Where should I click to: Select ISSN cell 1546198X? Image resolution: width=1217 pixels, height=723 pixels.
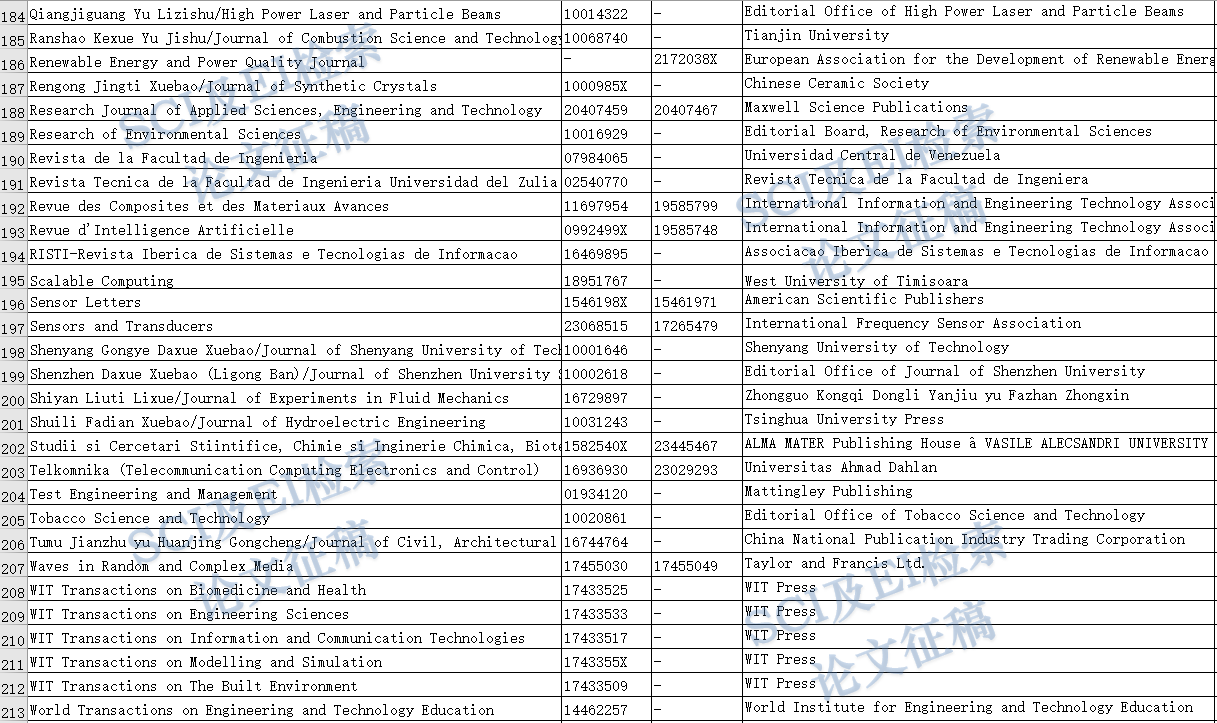tap(596, 302)
